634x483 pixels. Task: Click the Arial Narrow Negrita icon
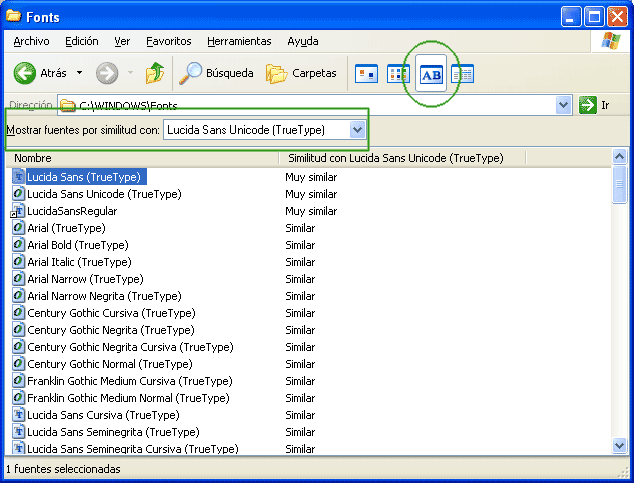19,295
